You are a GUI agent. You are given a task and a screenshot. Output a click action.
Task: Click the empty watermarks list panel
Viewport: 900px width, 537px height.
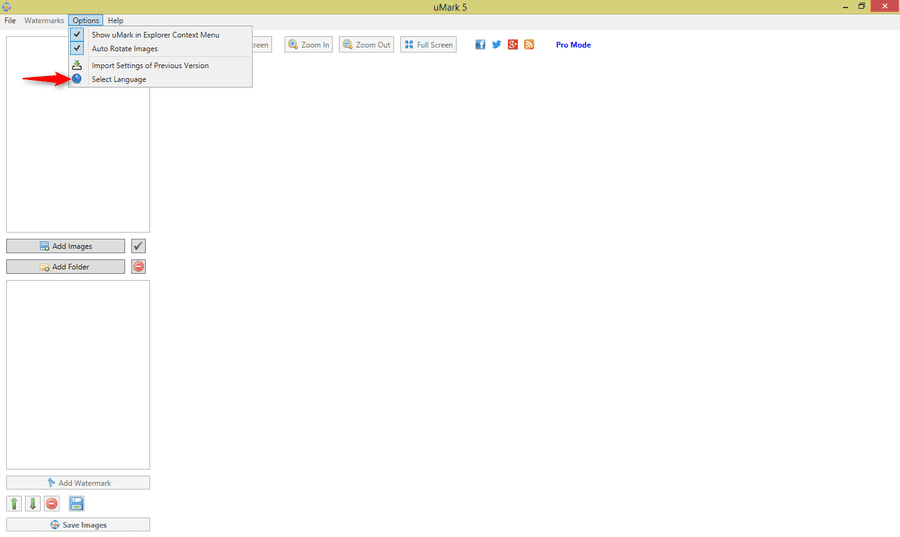(78, 375)
